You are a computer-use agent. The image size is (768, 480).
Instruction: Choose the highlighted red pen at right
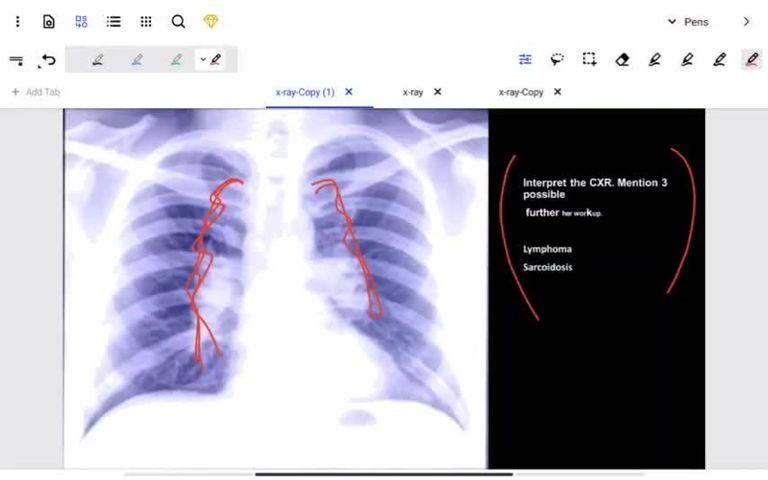point(752,60)
